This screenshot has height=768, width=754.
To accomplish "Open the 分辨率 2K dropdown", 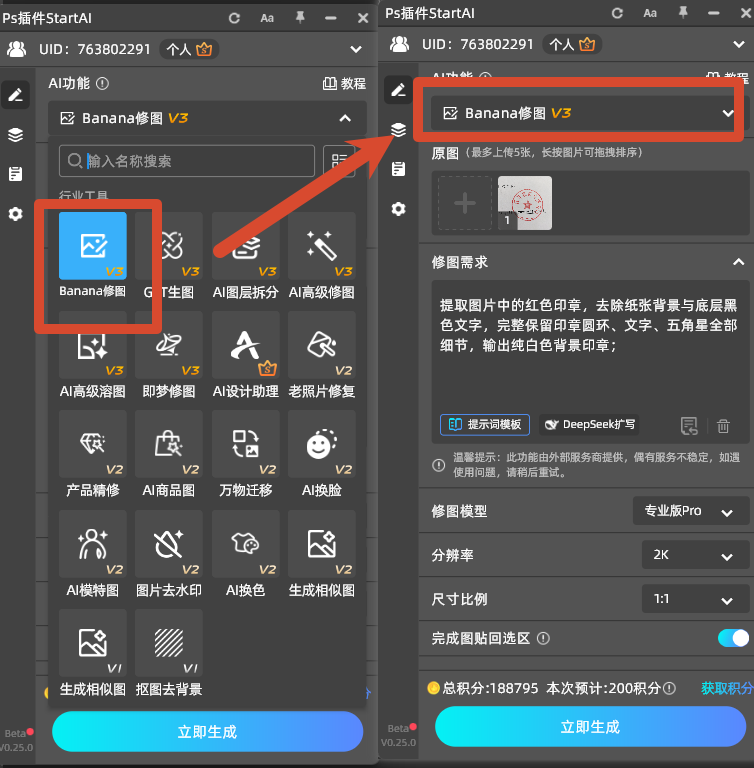I will tap(695, 555).
